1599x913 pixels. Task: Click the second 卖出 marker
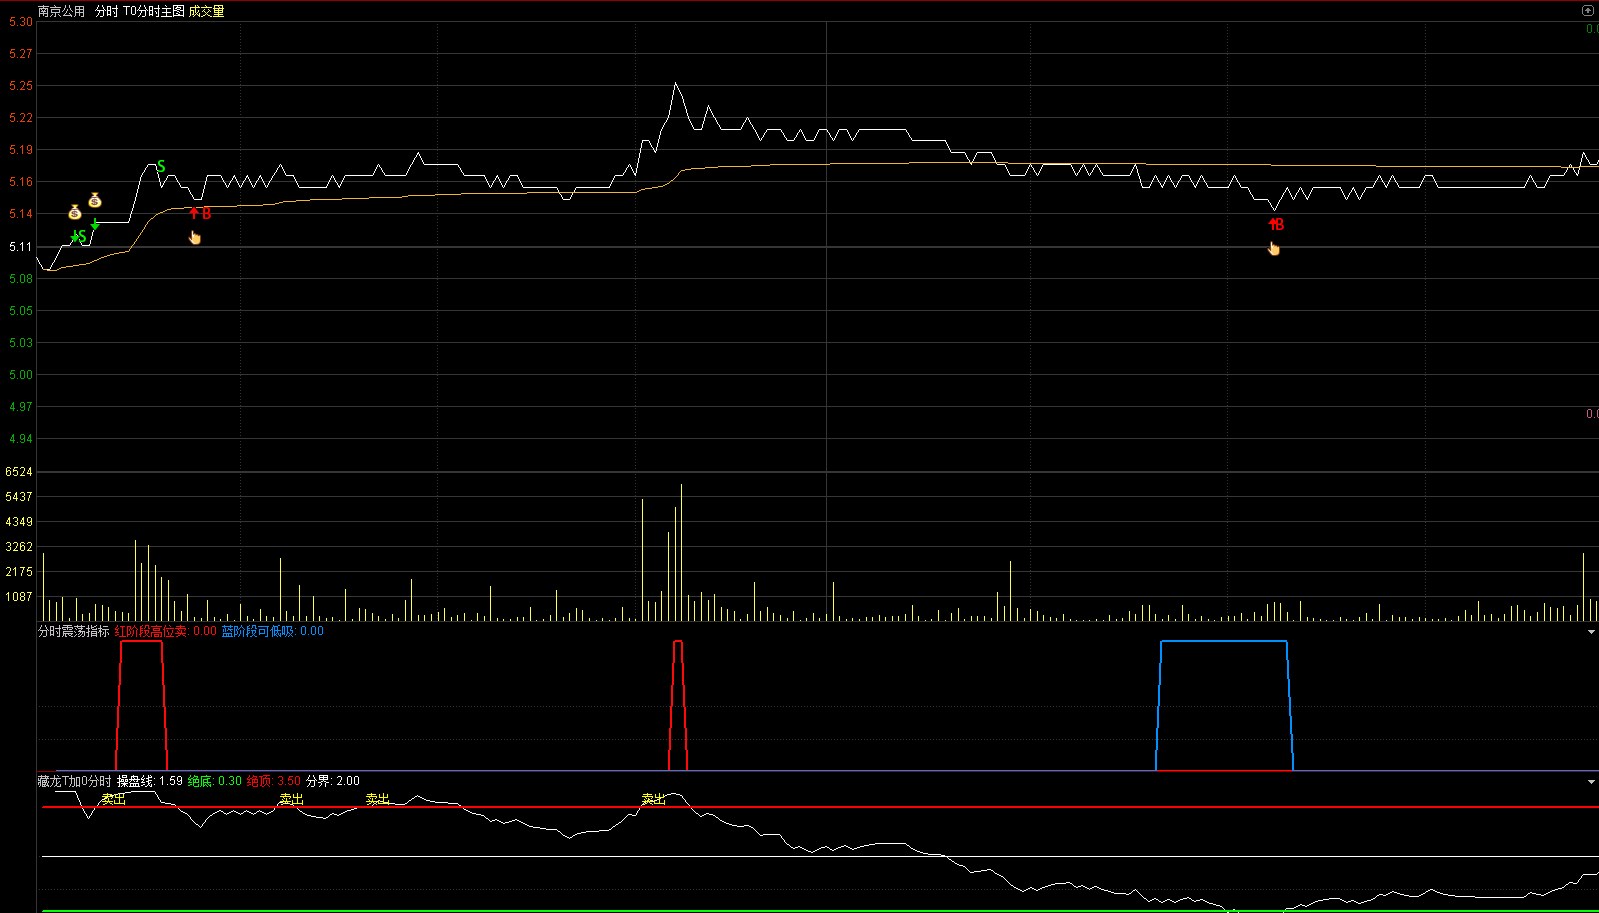pos(292,799)
